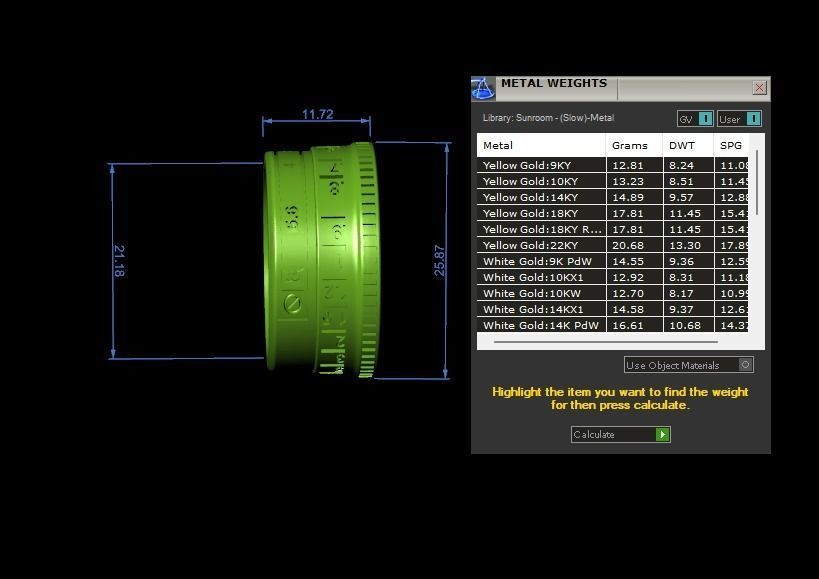Click the 12.92 grams cell
819x579 pixels.
tap(634, 277)
